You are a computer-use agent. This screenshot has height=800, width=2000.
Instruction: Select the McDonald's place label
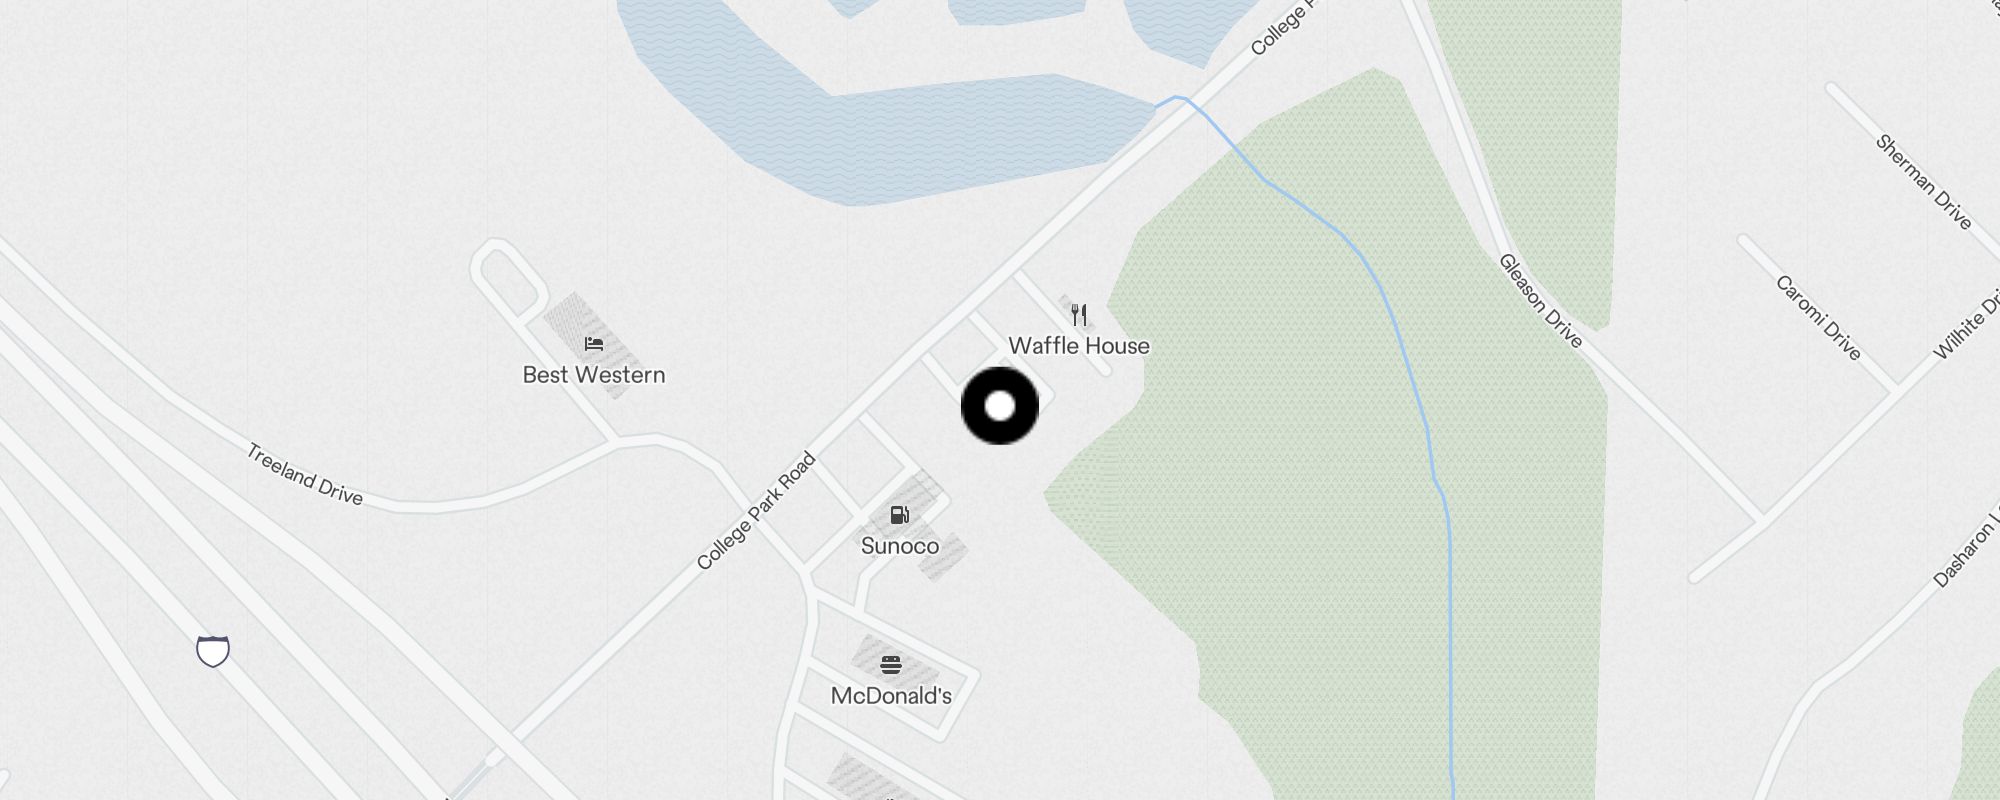pyautogui.click(x=891, y=696)
